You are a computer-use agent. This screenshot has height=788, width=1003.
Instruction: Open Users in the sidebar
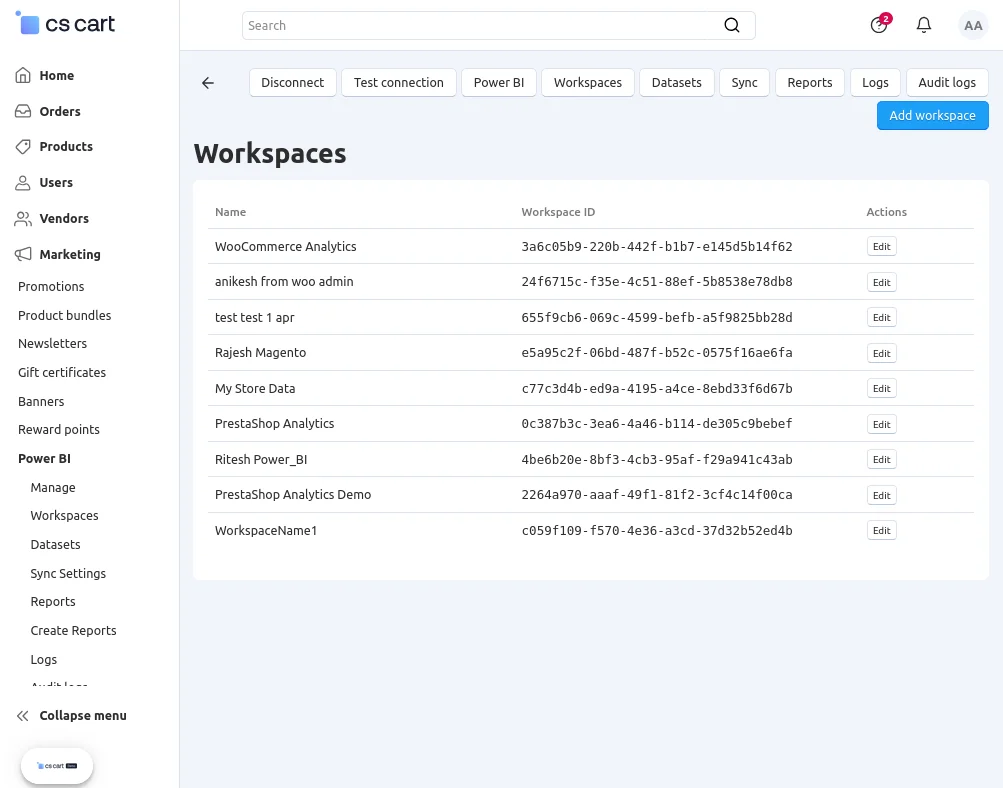coord(56,182)
